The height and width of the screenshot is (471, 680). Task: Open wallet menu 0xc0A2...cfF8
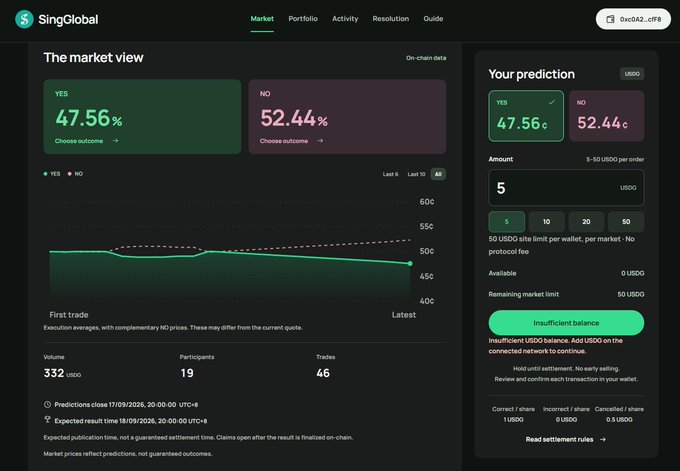click(633, 19)
